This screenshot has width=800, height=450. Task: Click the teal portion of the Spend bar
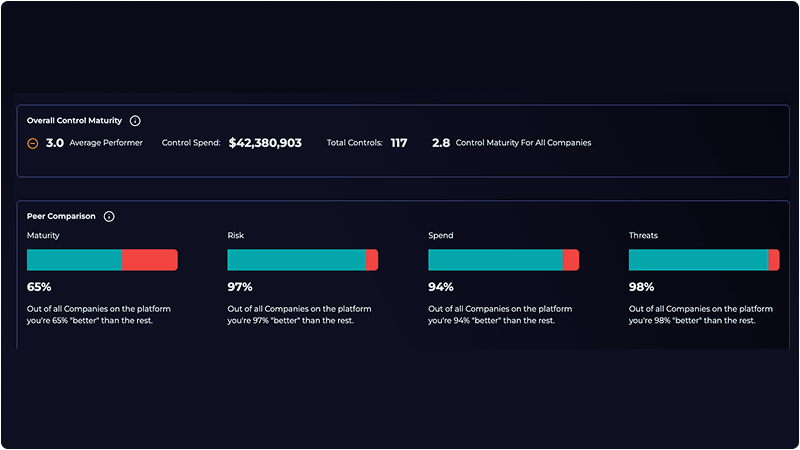[495, 260]
